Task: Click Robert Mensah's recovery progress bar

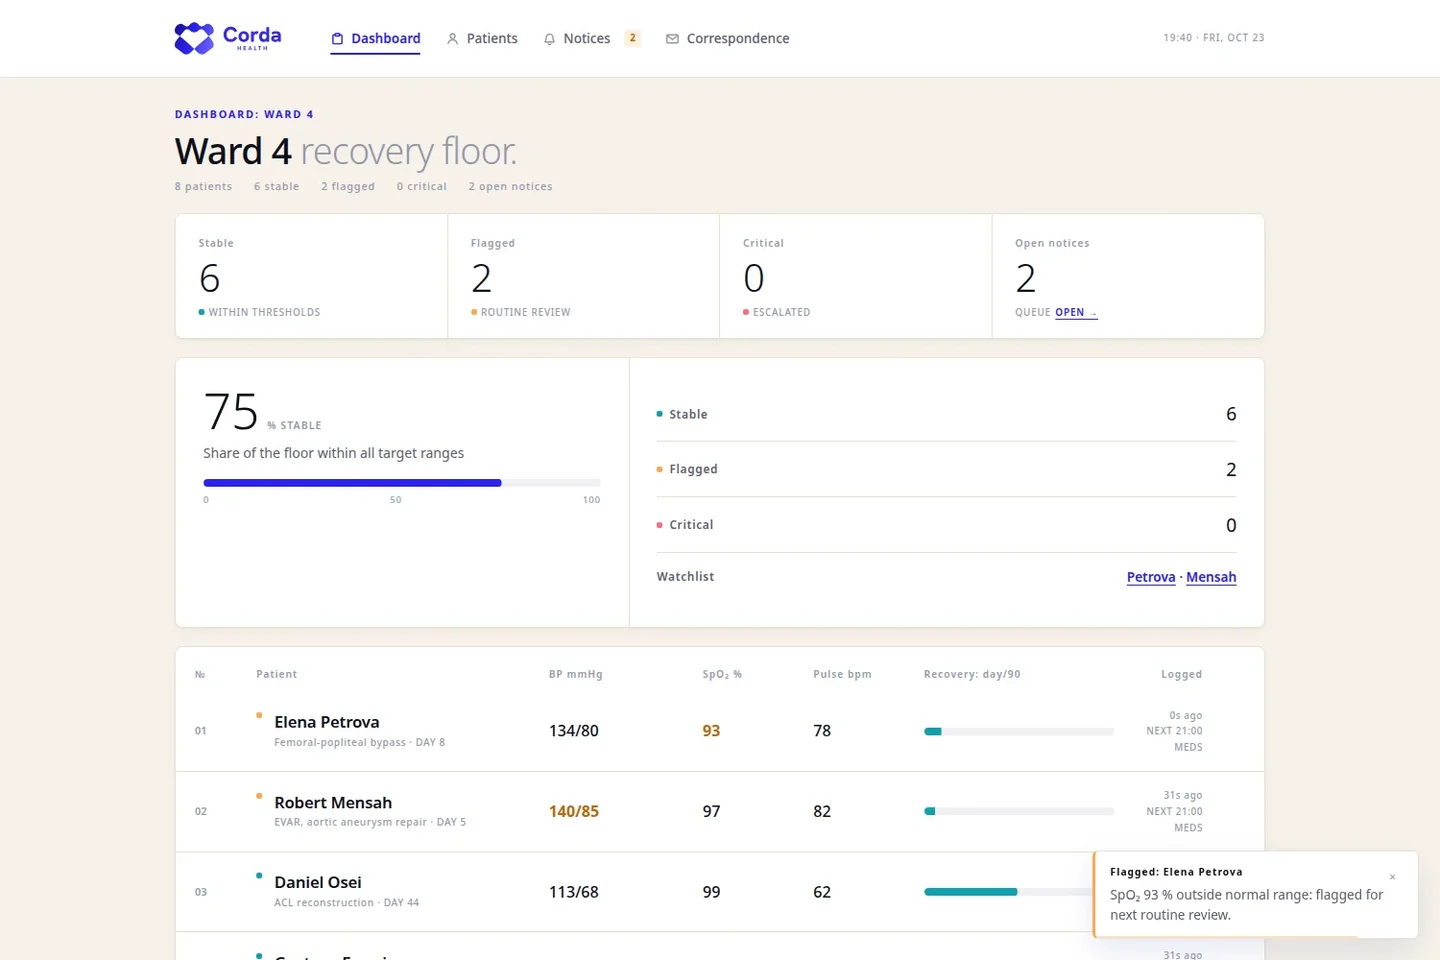Action: click(x=1019, y=811)
